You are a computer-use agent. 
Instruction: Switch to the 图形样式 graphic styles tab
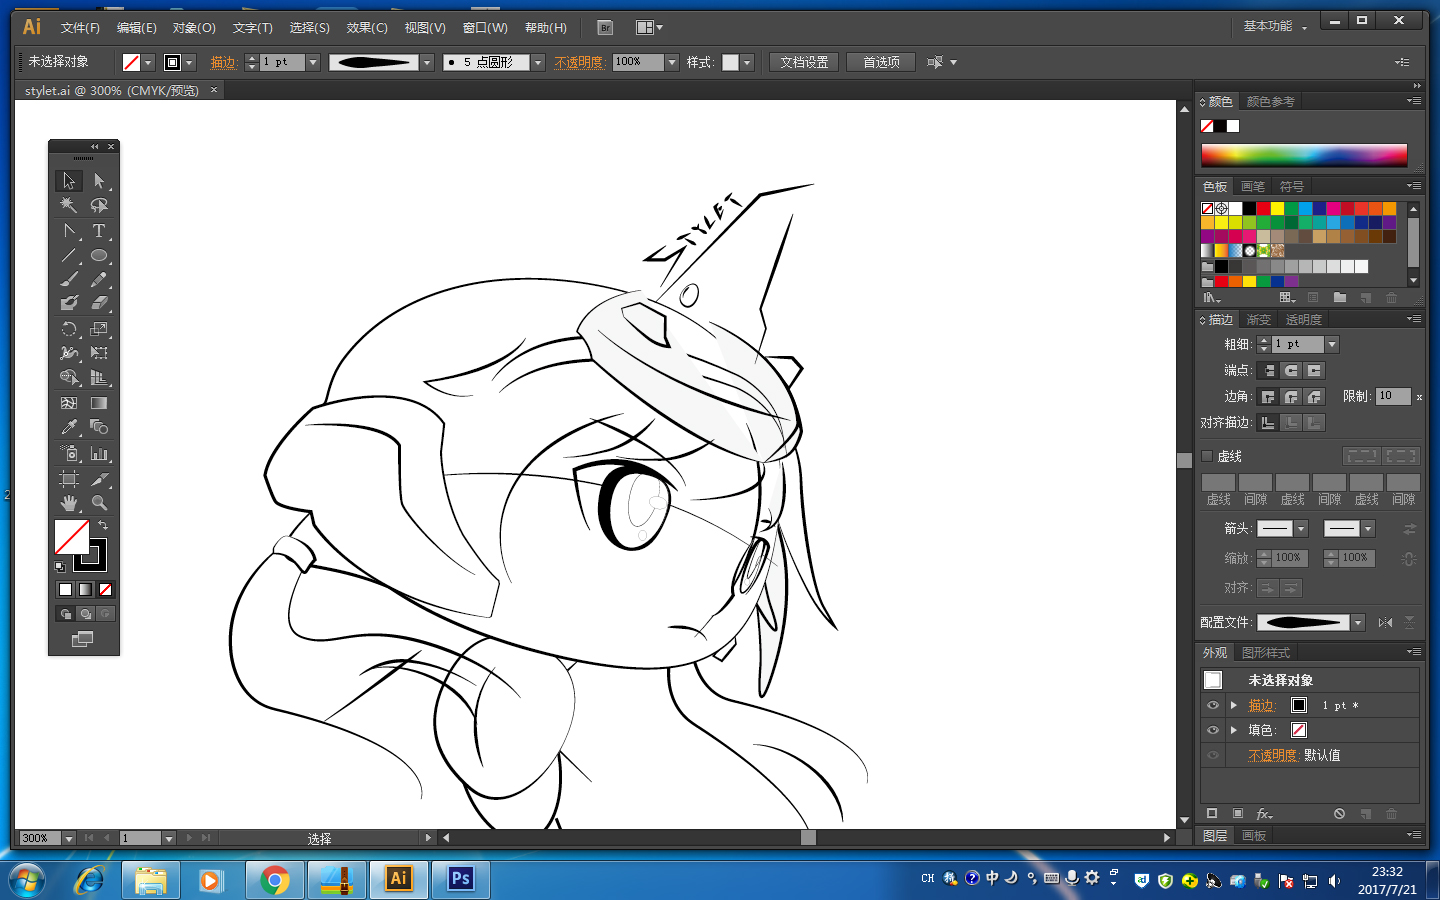[1266, 653]
